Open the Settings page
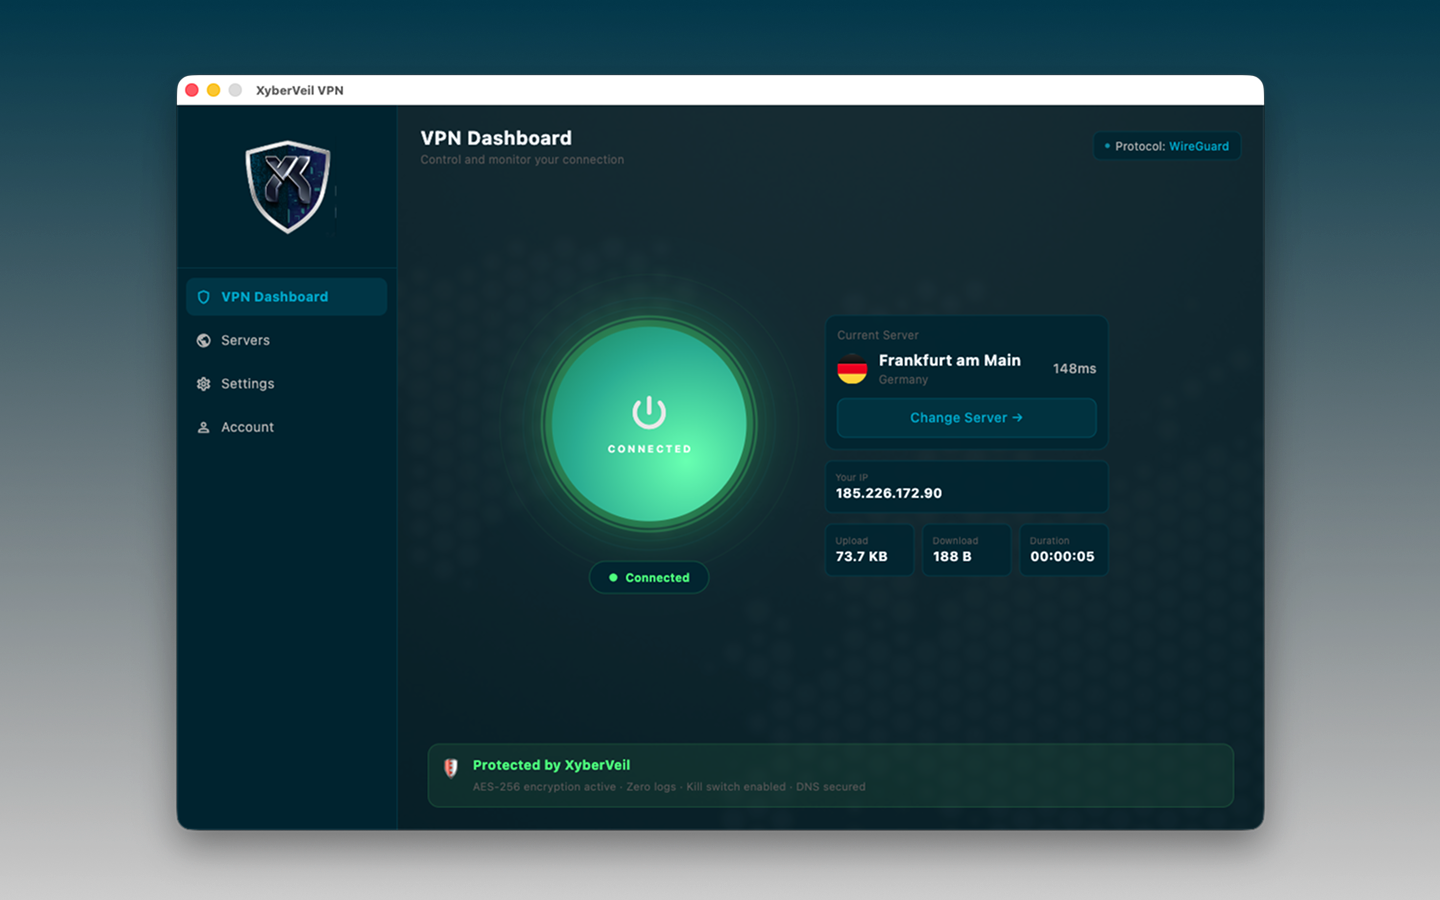The height and width of the screenshot is (900, 1440). pyautogui.click(x=286, y=384)
